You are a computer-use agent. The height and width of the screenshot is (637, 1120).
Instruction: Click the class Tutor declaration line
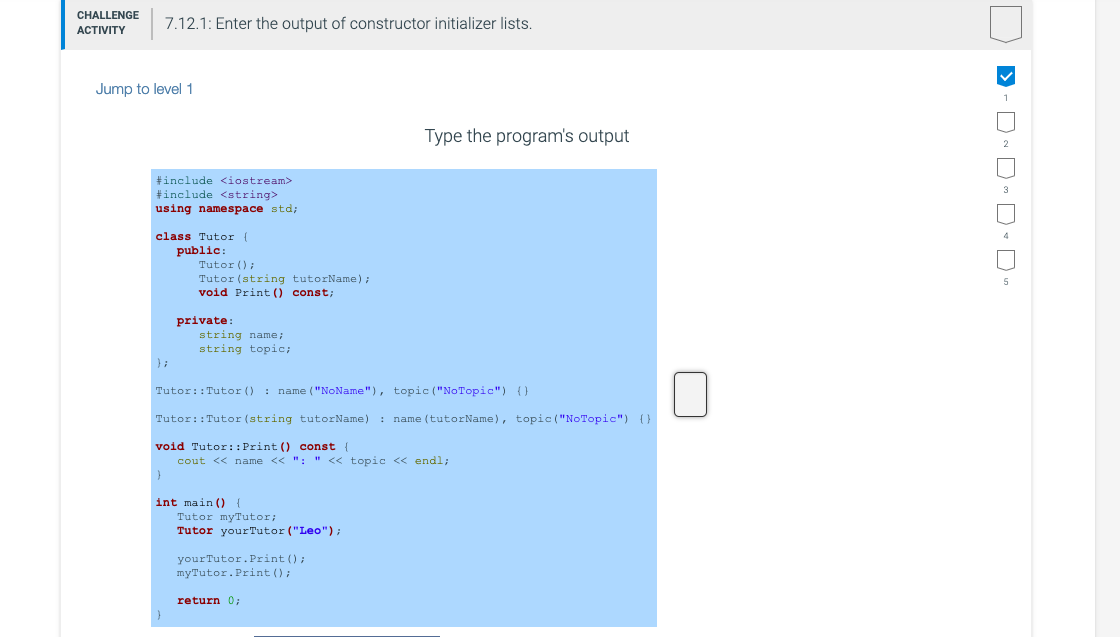[201, 236]
